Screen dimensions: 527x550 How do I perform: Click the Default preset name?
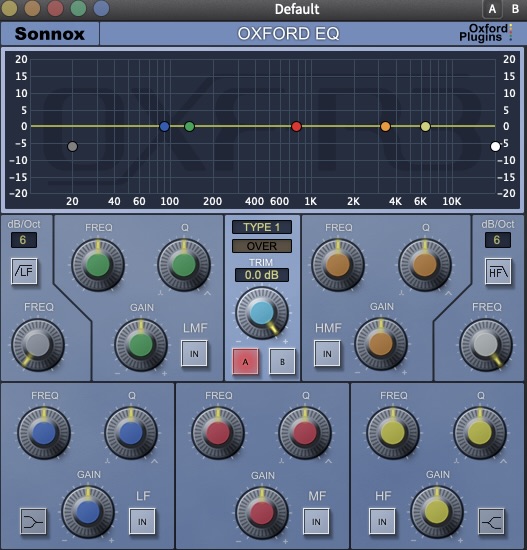click(297, 9)
